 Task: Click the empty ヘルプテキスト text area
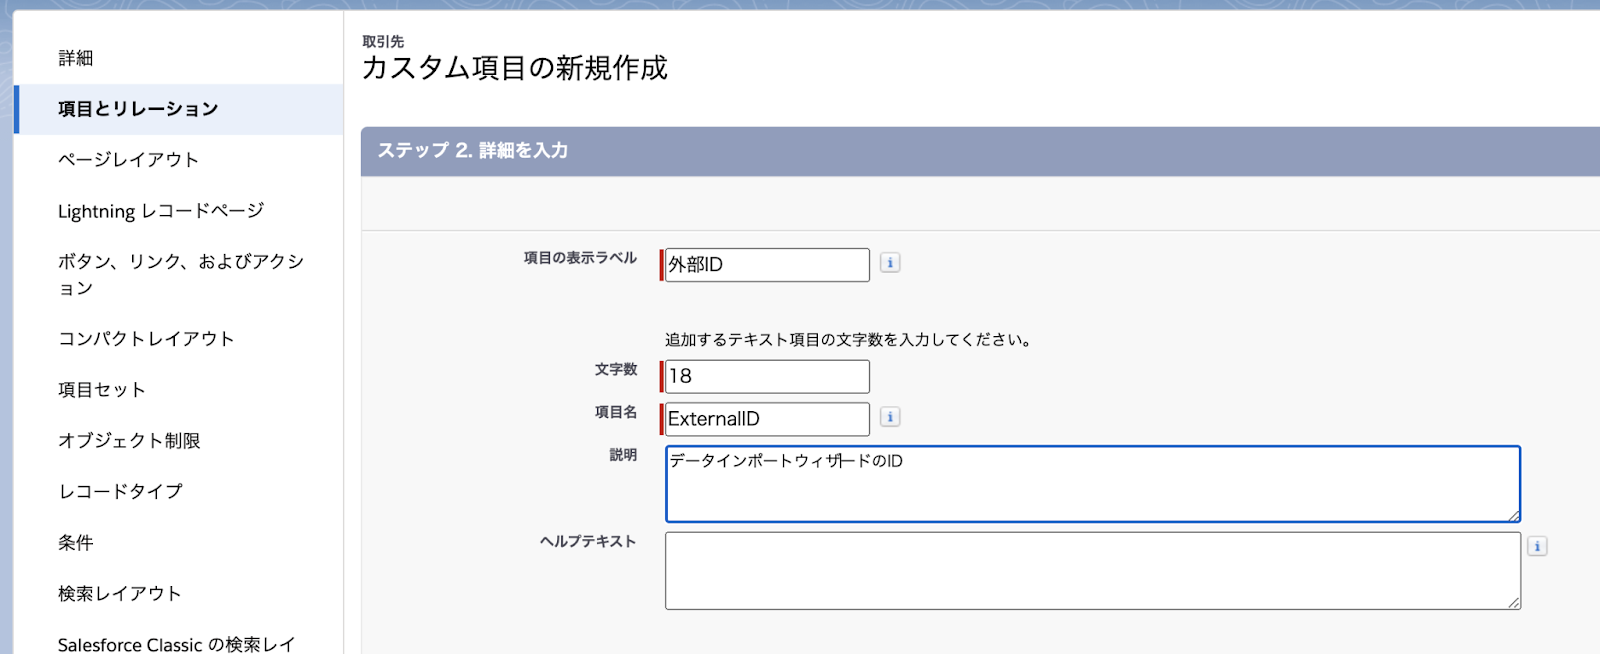1093,571
